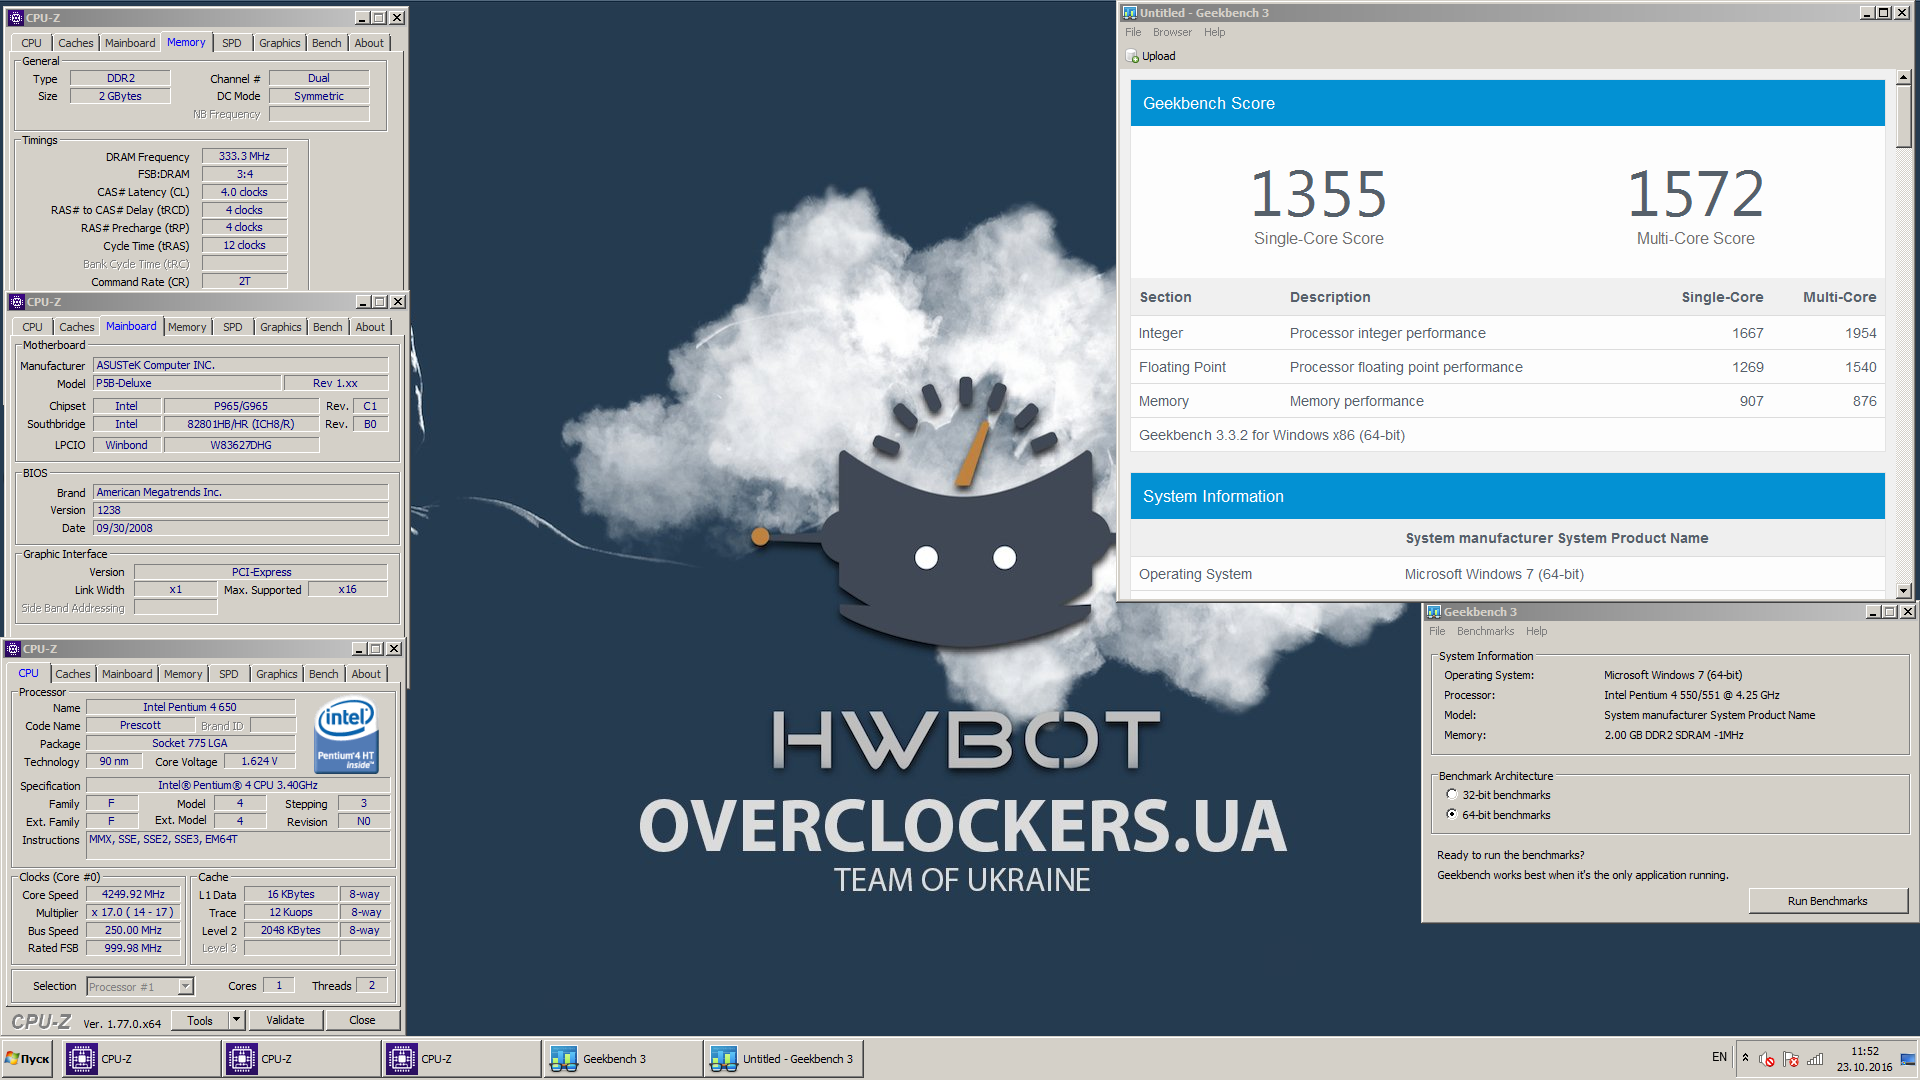This screenshot has width=1920, height=1080.
Task: Open File menu in small Geekbench window
Action: tap(1437, 631)
